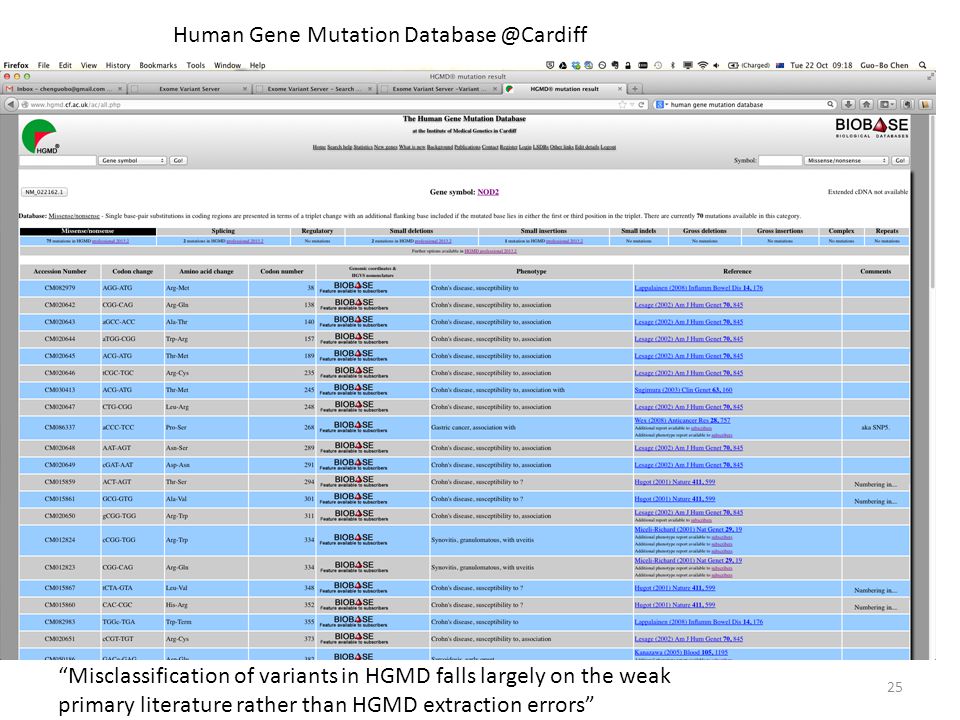Screen dimensions: 960x720
Task: Reload the page using the refresh icon
Action: [642, 105]
